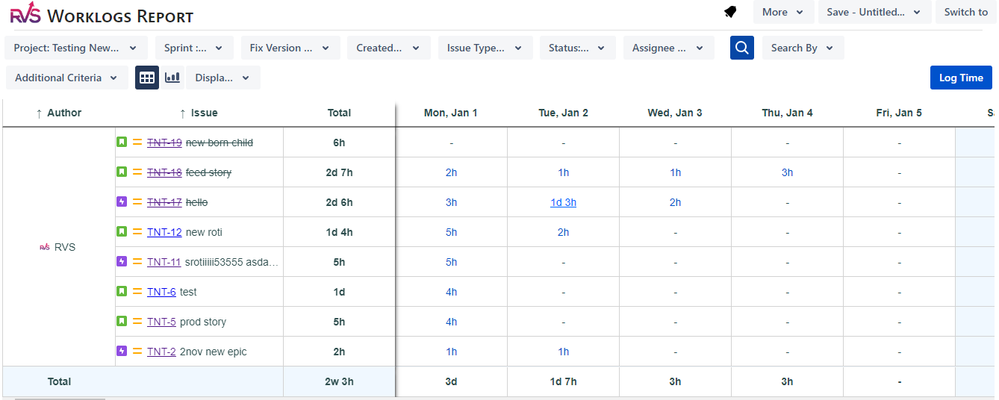999x400 pixels.
Task: Click 1h worklog on Tue for TNT-2
Action: pos(563,352)
